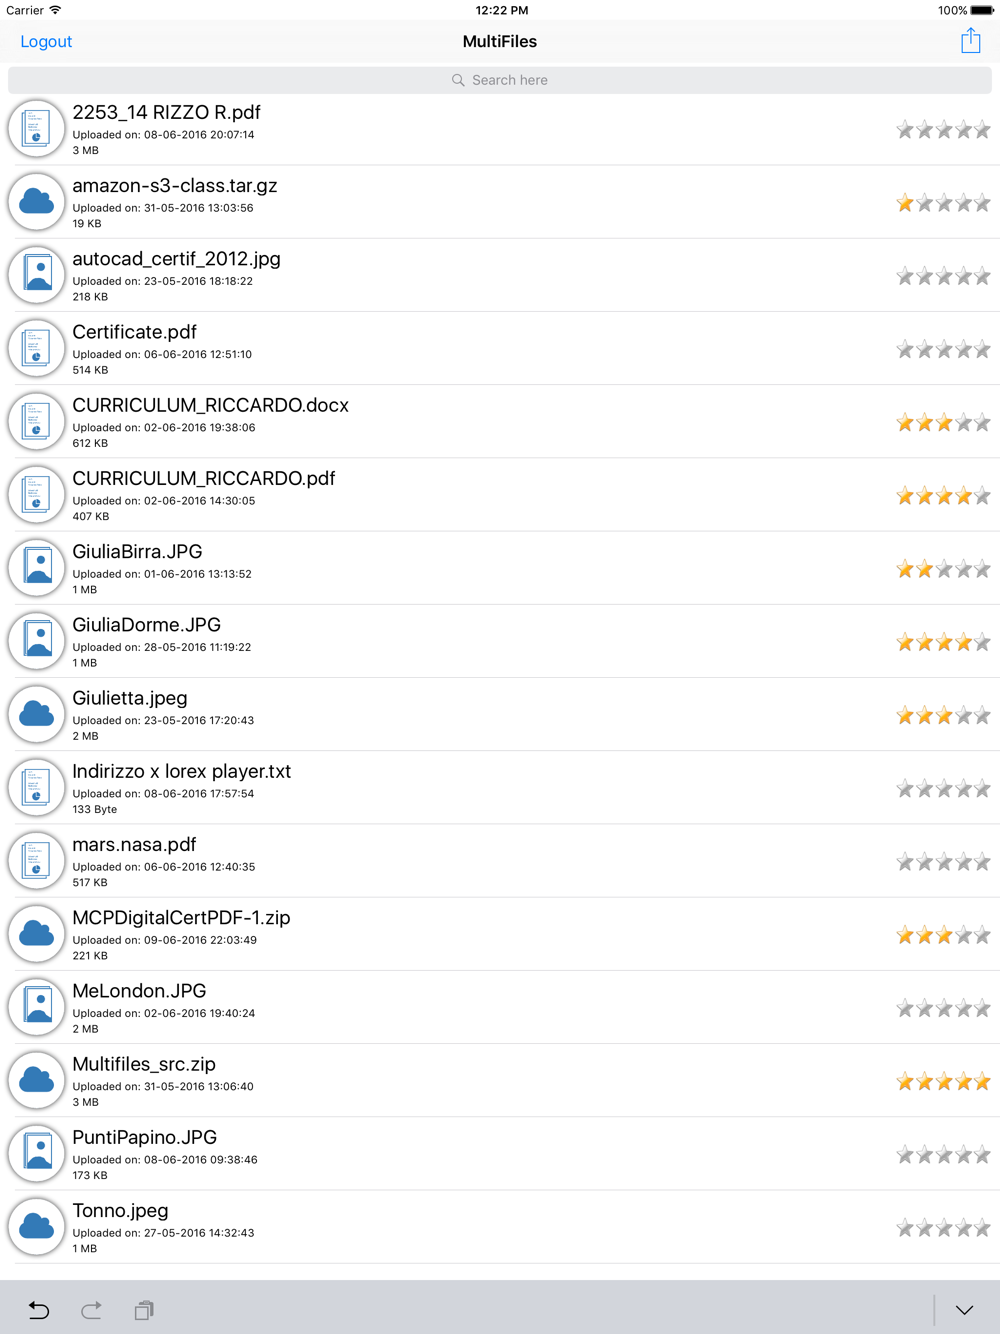Viewport: 1000px width, 1334px height.
Task: Tap cloud icon for amazon-s3-class.tar.gz
Action: 37,202
